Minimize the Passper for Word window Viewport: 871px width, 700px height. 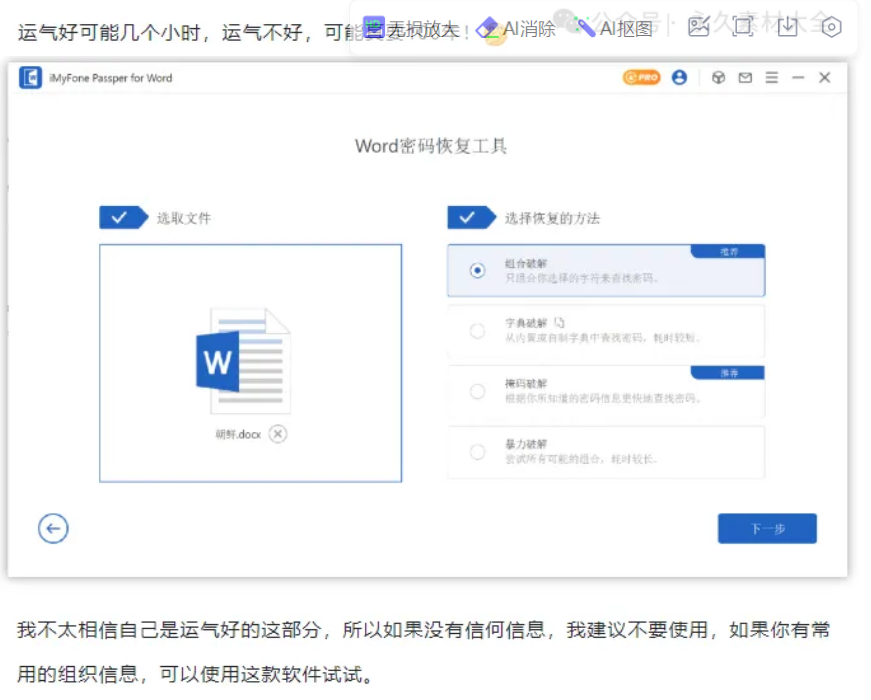(x=798, y=78)
